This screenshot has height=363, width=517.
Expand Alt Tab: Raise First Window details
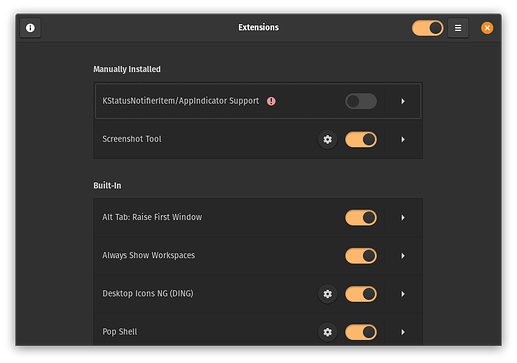pos(403,218)
